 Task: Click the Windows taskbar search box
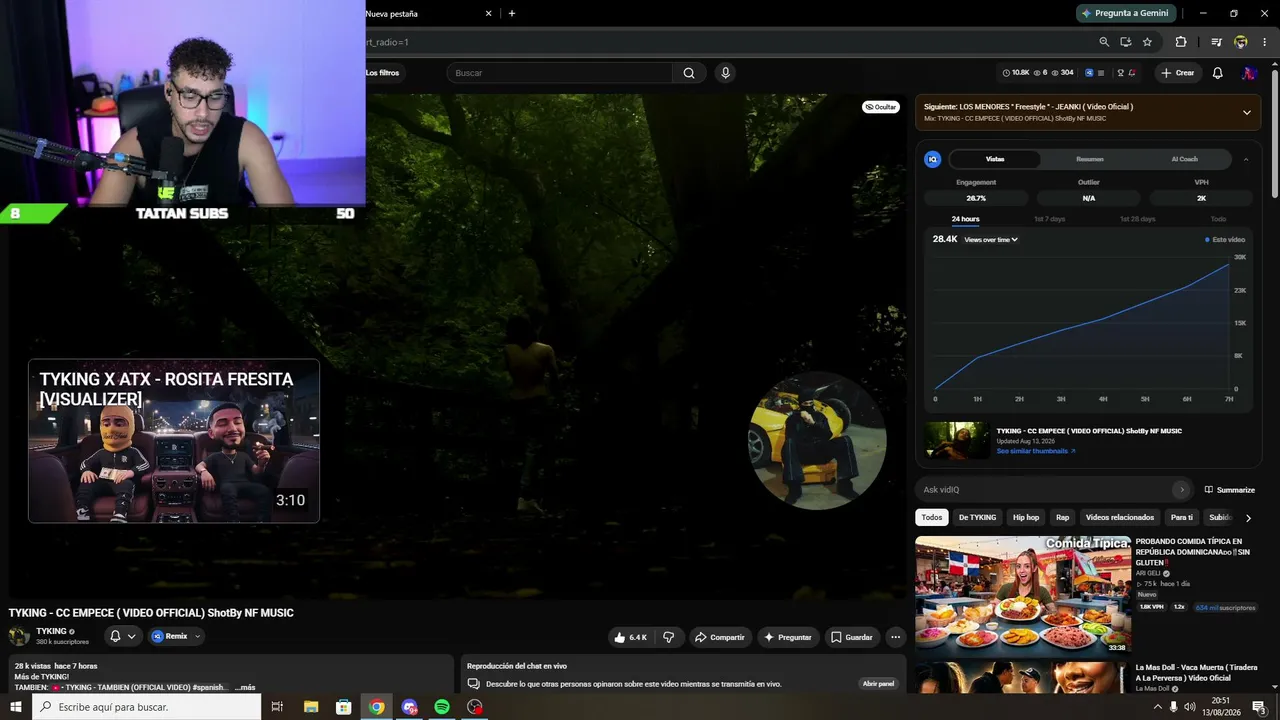point(147,707)
